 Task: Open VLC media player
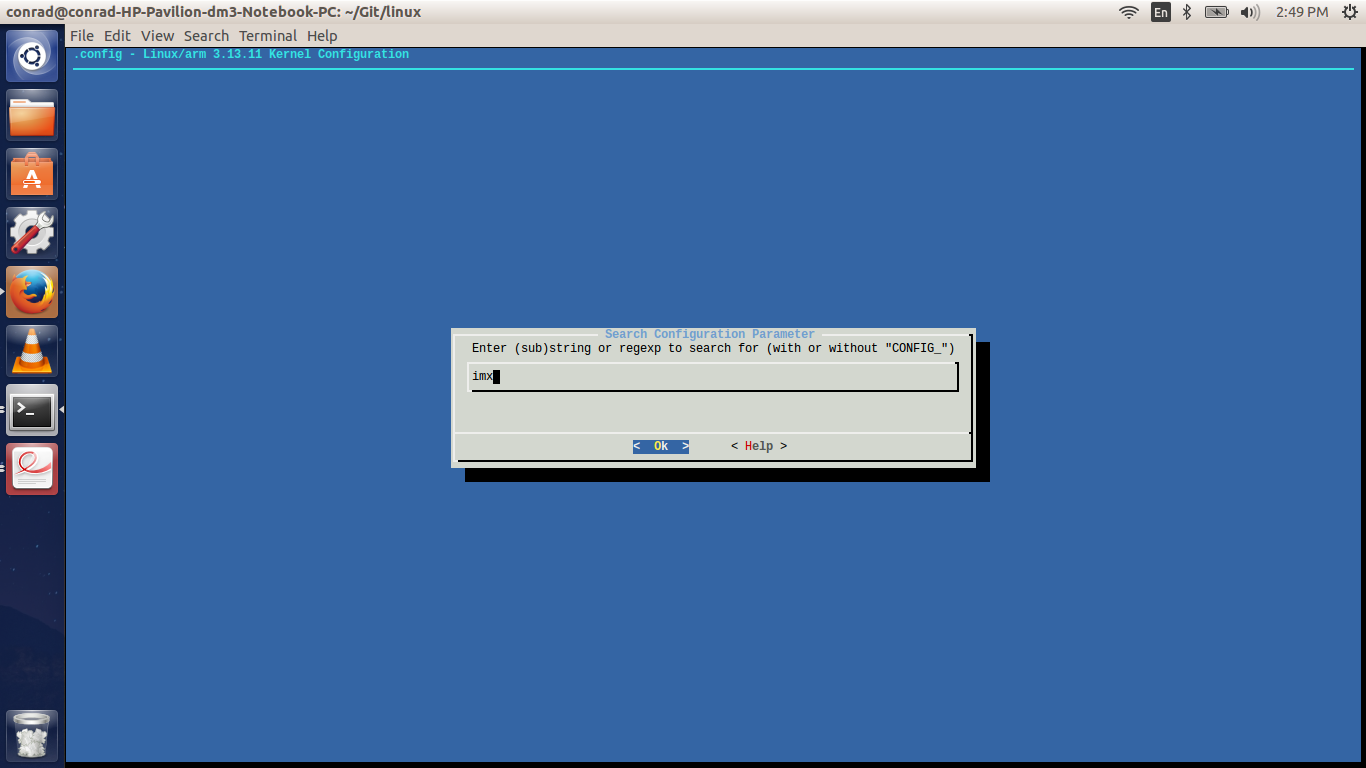click(31, 350)
